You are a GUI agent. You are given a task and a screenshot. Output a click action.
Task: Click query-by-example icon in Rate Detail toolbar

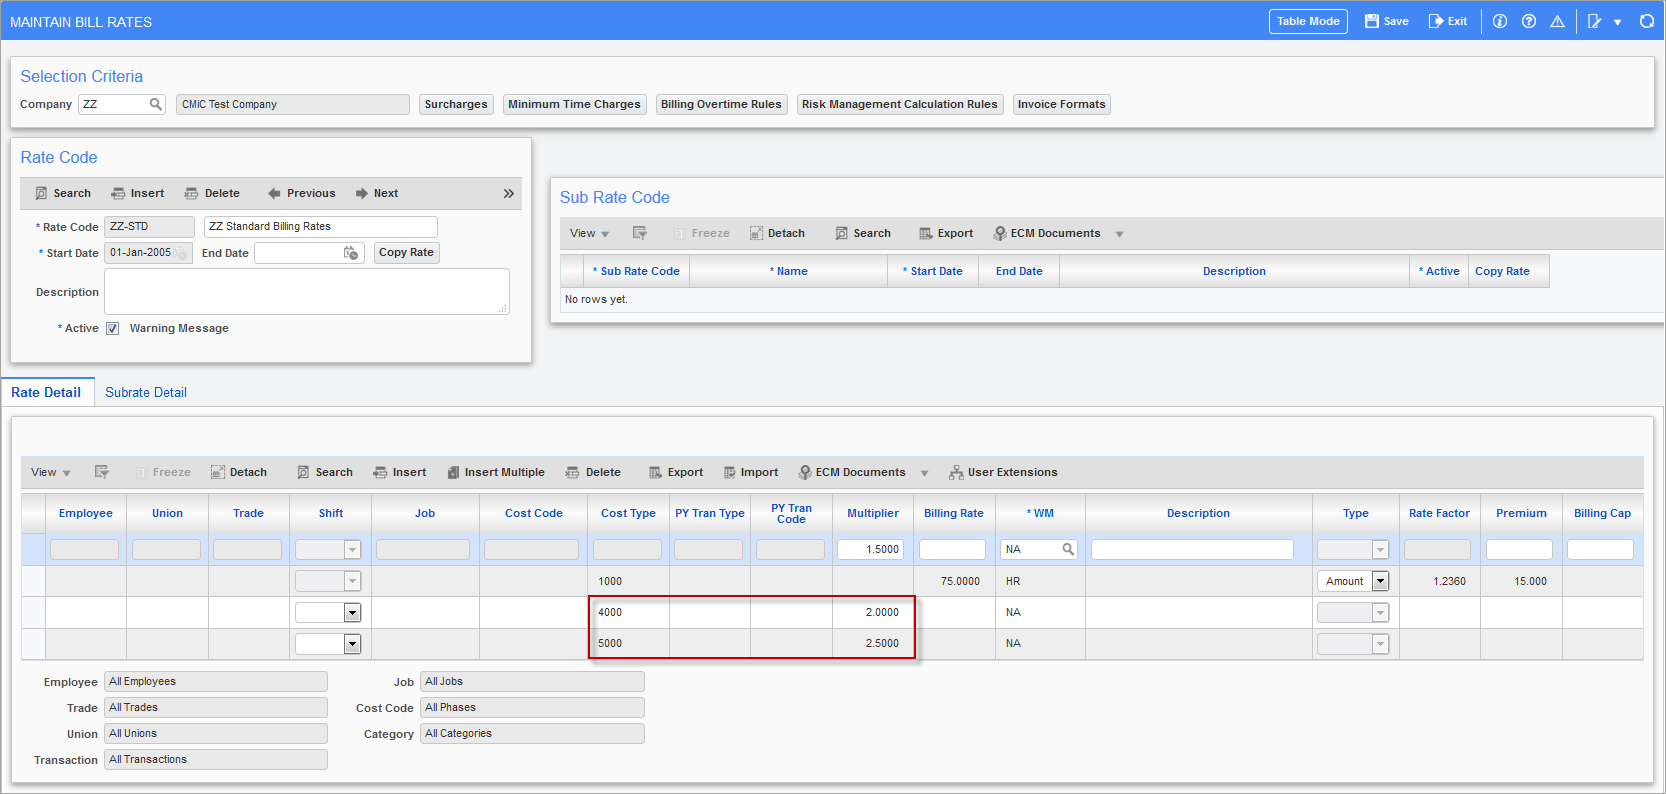pyautogui.click(x=101, y=472)
